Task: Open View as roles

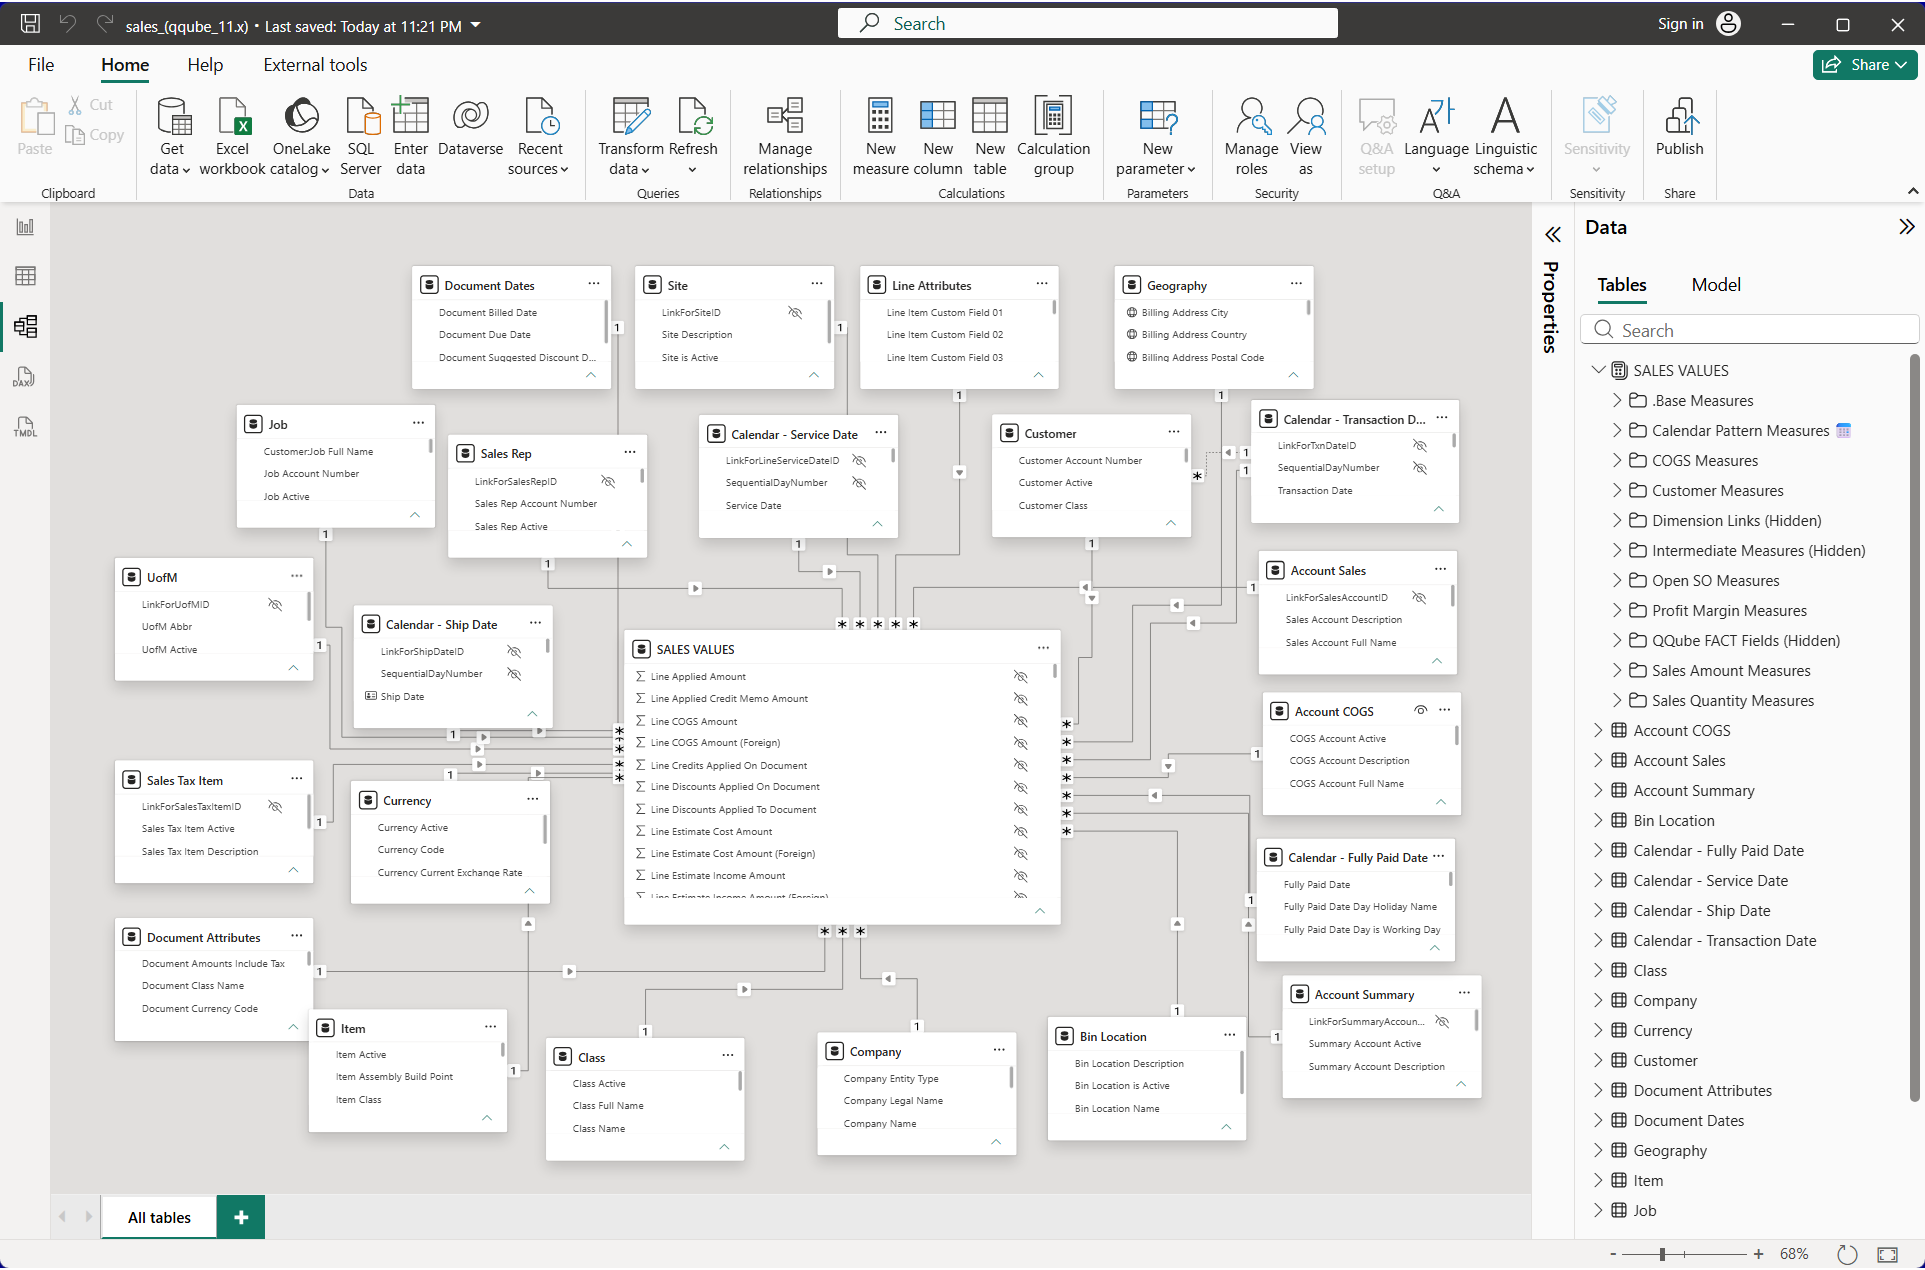Action: 1306,137
